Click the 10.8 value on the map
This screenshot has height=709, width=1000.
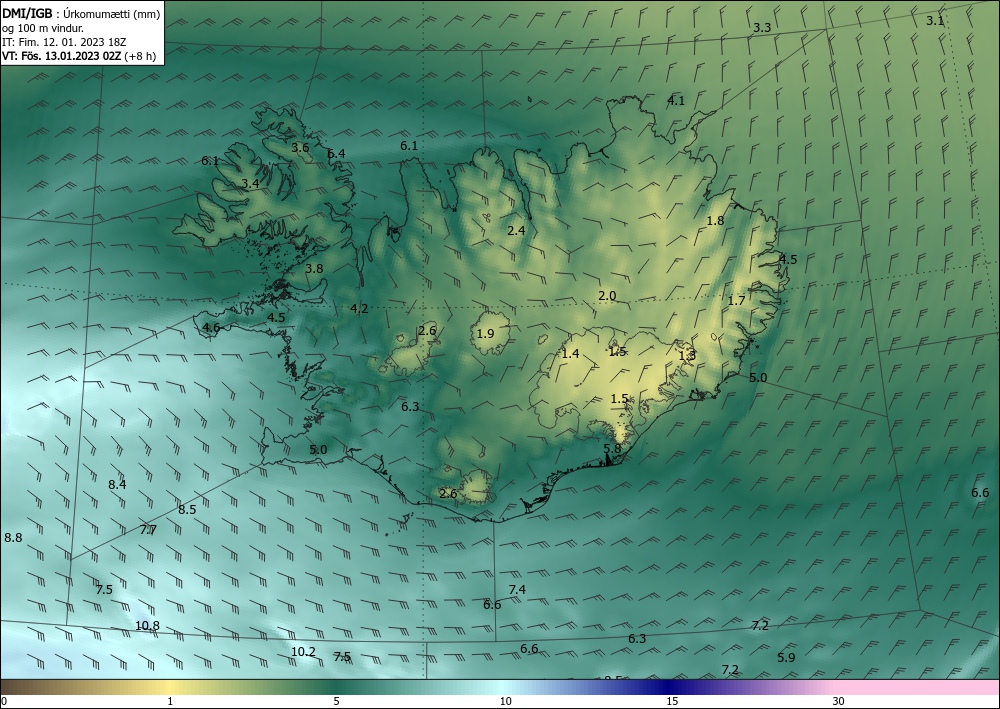pyautogui.click(x=147, y=625)
